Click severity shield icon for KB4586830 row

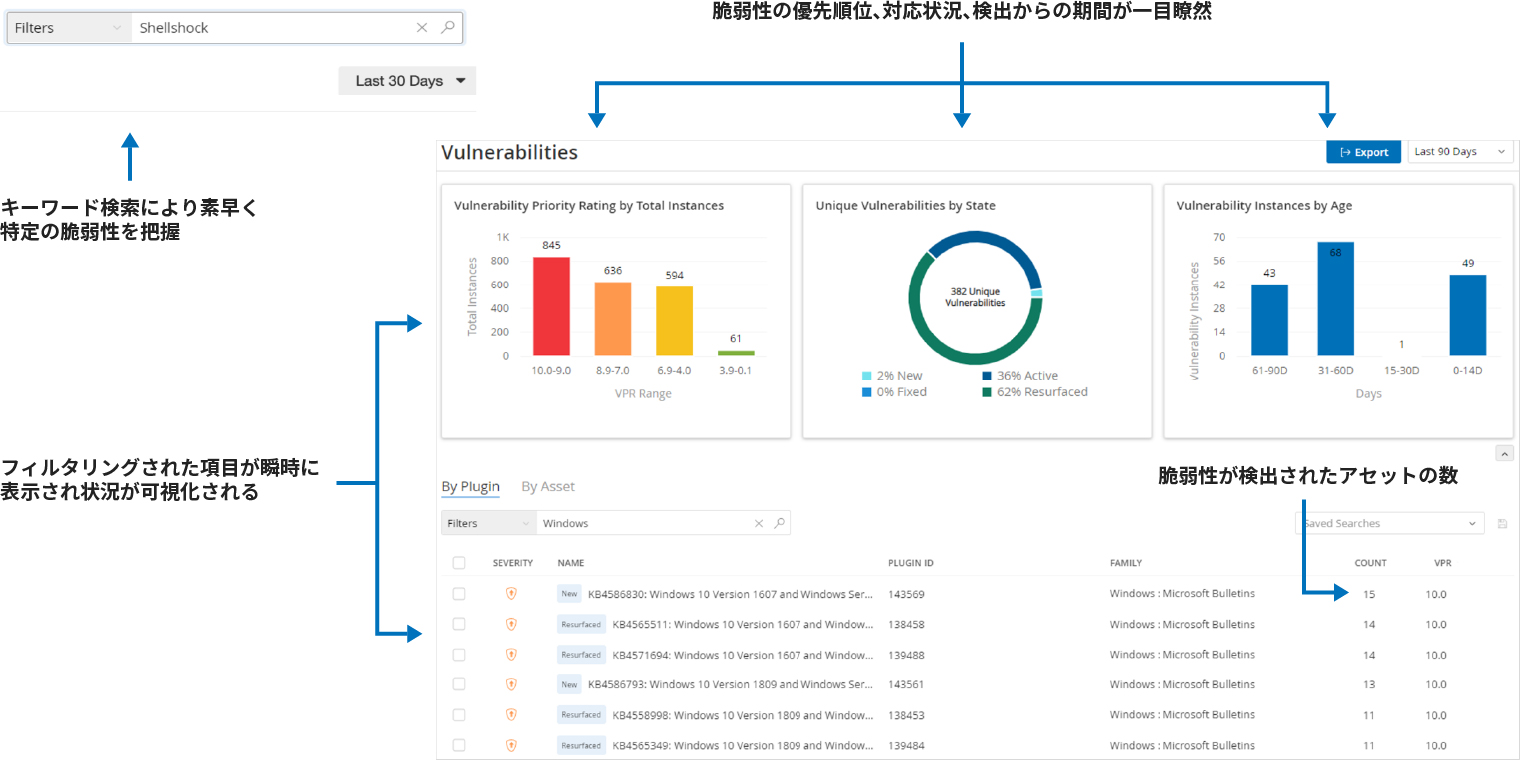[511, 593]
